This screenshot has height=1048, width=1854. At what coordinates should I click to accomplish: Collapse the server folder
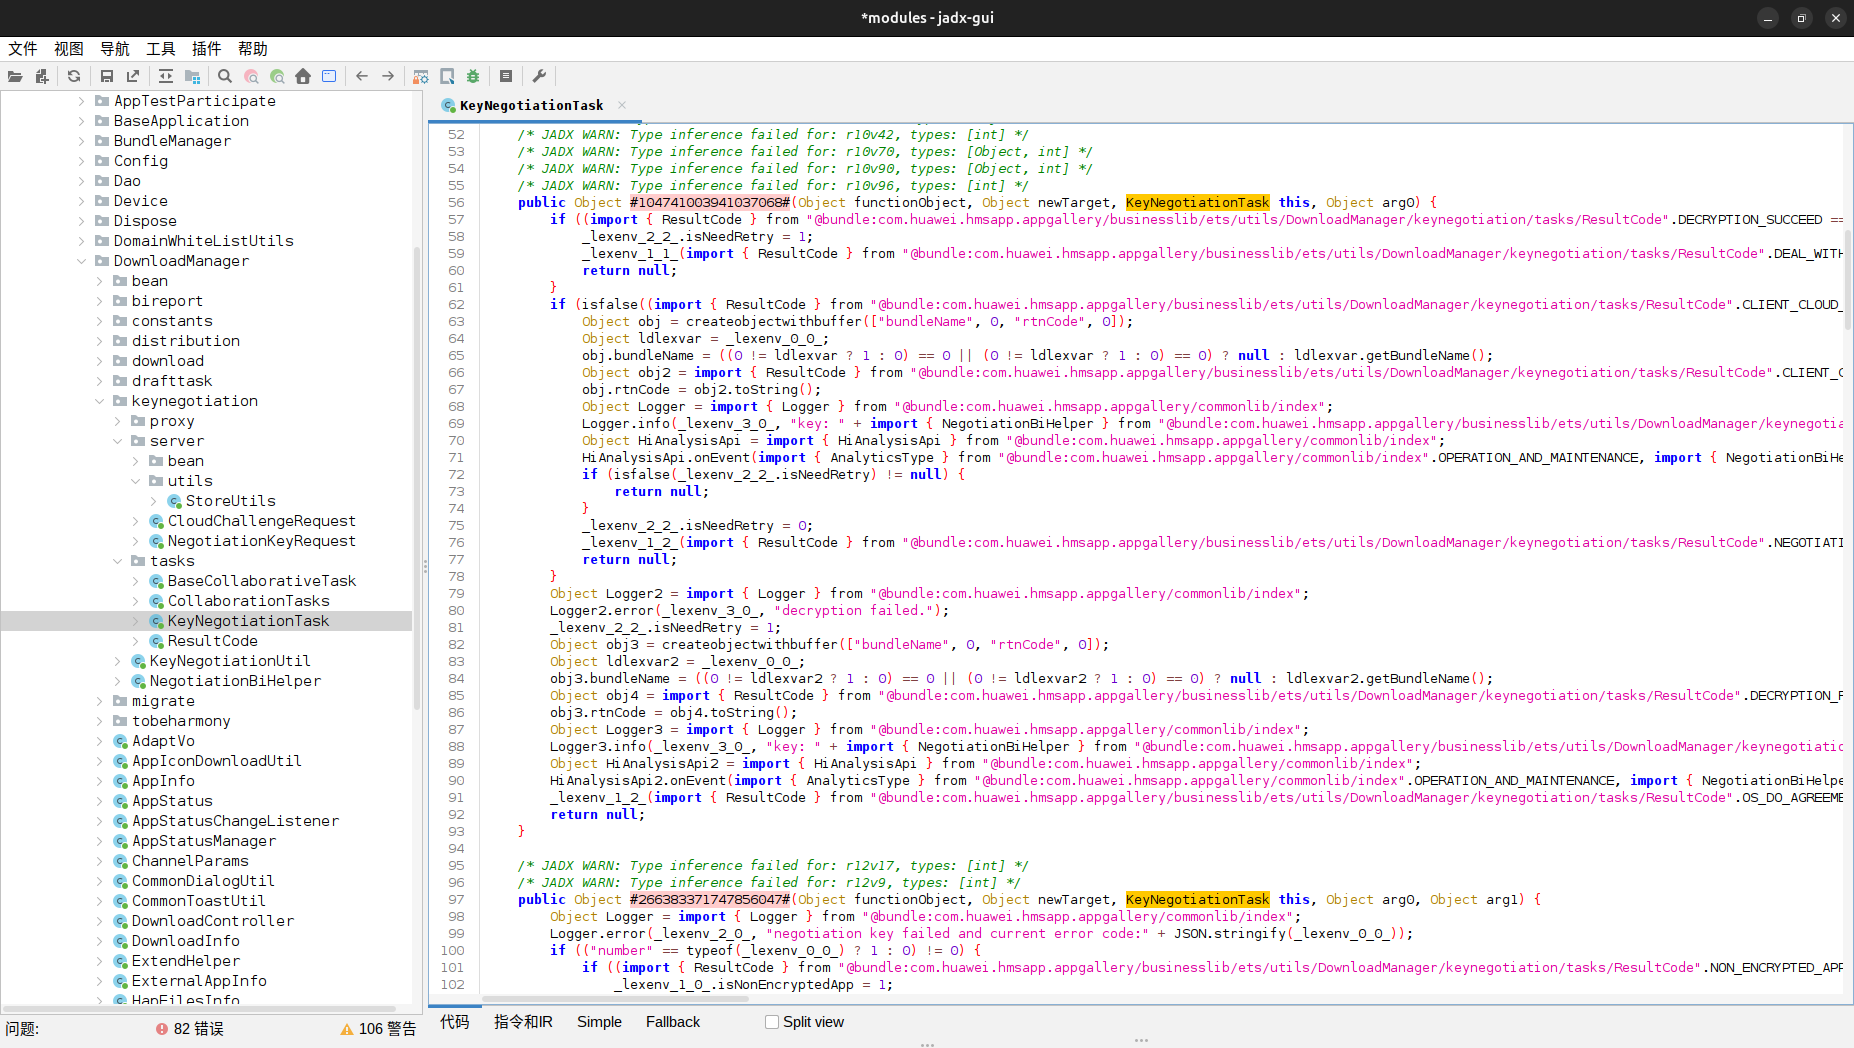pyautogui.click(x=118, y=441)
